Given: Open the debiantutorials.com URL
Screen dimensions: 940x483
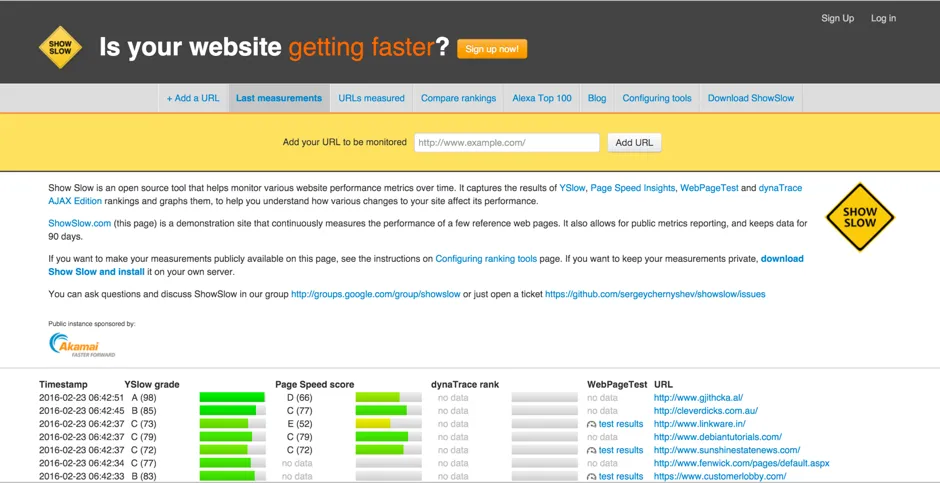Looking at the screenshot, I should point(718,437).
